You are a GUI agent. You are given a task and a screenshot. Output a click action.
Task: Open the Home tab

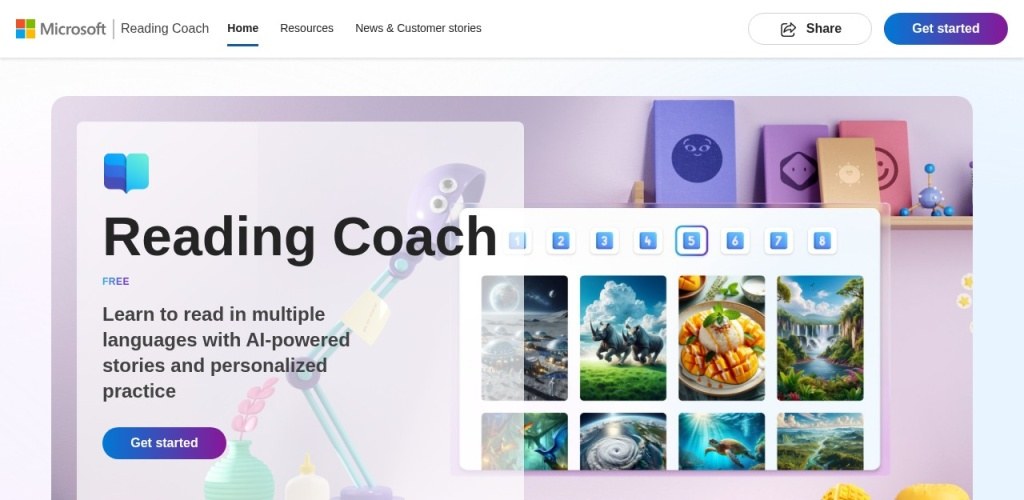coord(243,28)
